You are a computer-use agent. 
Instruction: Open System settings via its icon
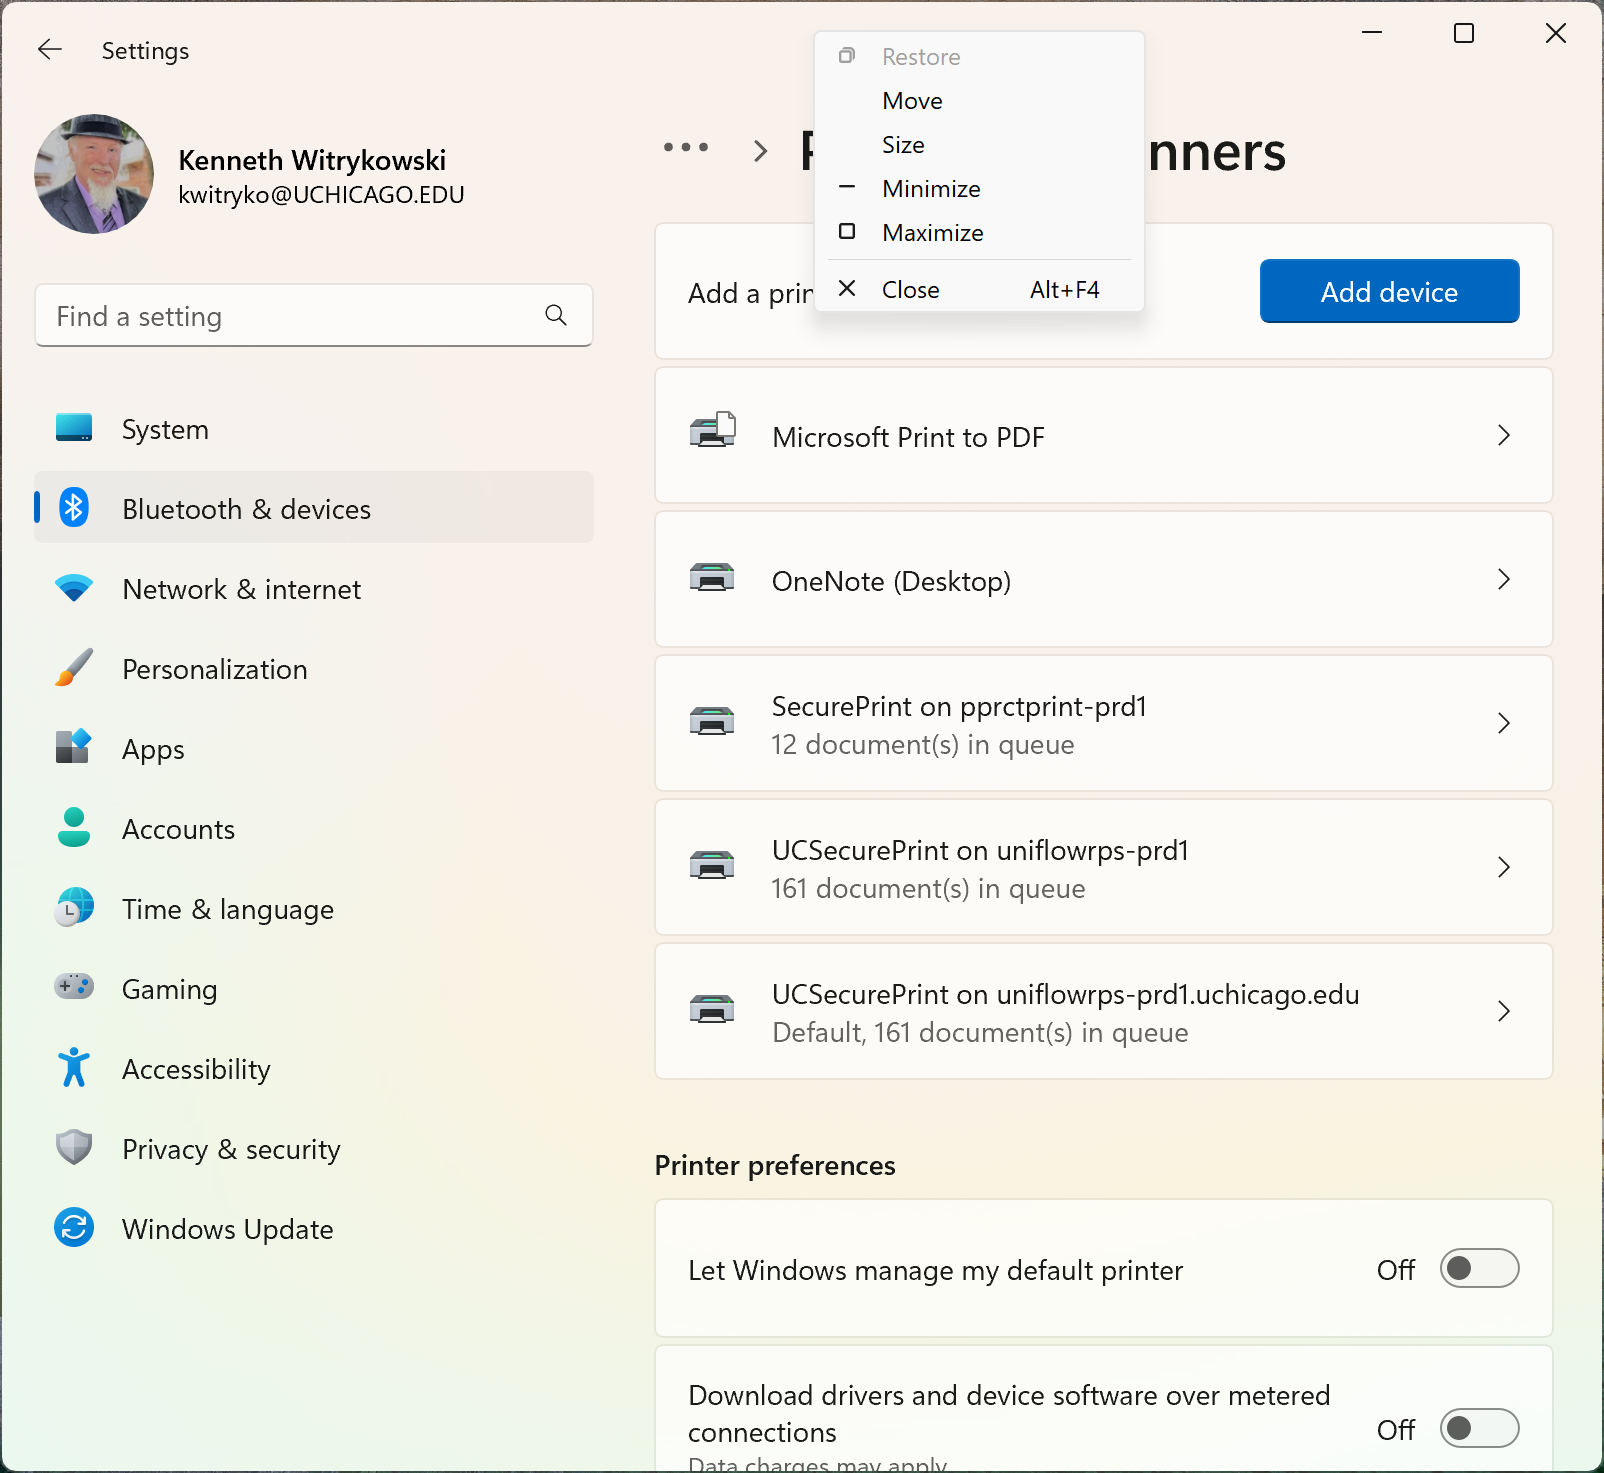pyautogui.click(x=74, y=428)
